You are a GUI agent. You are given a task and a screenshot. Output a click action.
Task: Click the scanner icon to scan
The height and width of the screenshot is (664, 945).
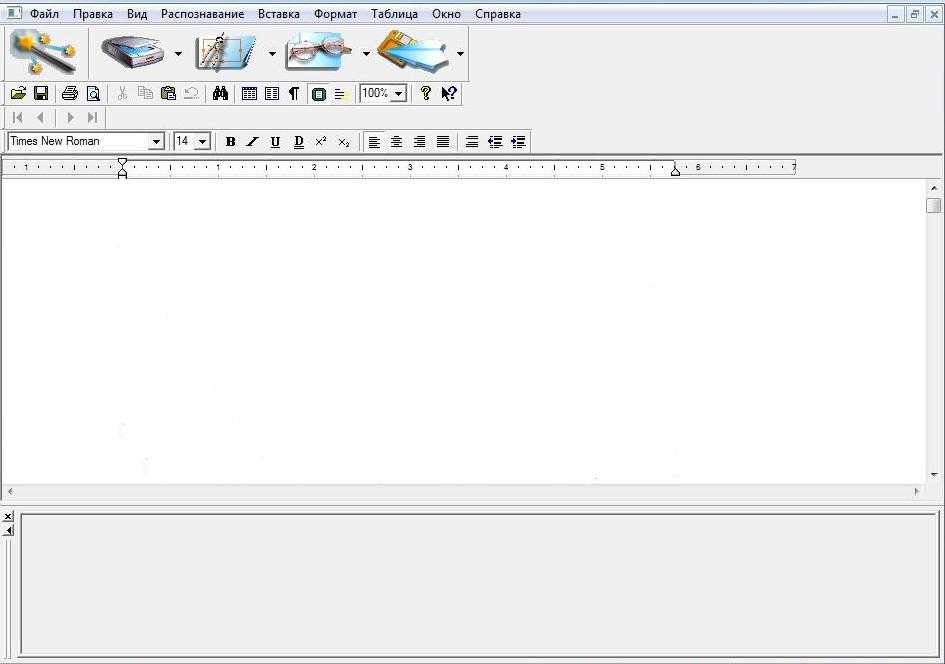(x=131, y=52)
